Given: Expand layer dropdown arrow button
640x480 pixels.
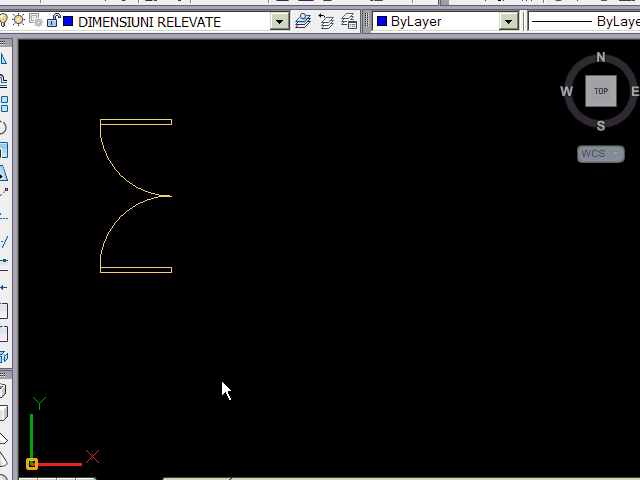Looking at the screenshot, I should (x=280, y=22).
